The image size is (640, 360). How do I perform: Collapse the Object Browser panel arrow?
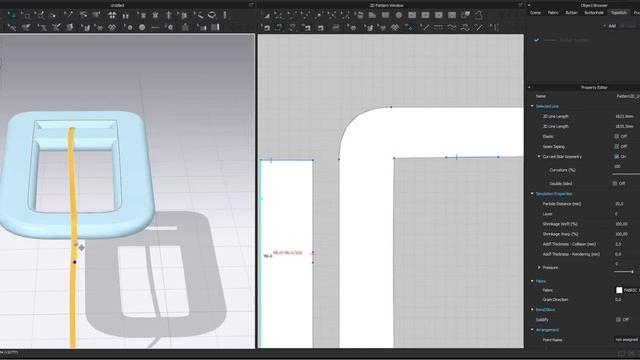(529, 5)
